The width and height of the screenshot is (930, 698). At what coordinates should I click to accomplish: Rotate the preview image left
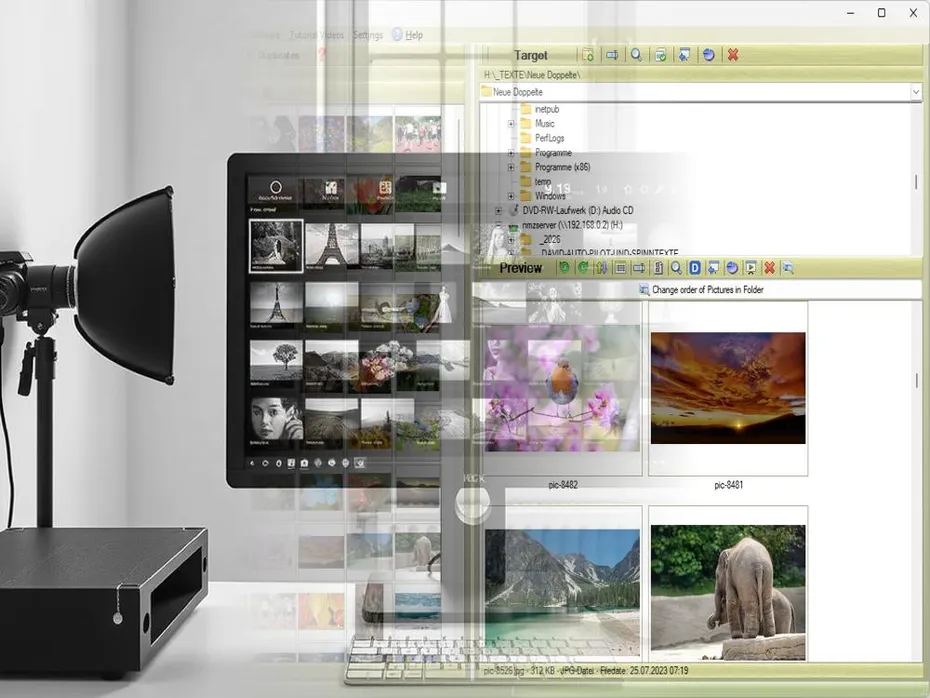(x=566, y=266)
